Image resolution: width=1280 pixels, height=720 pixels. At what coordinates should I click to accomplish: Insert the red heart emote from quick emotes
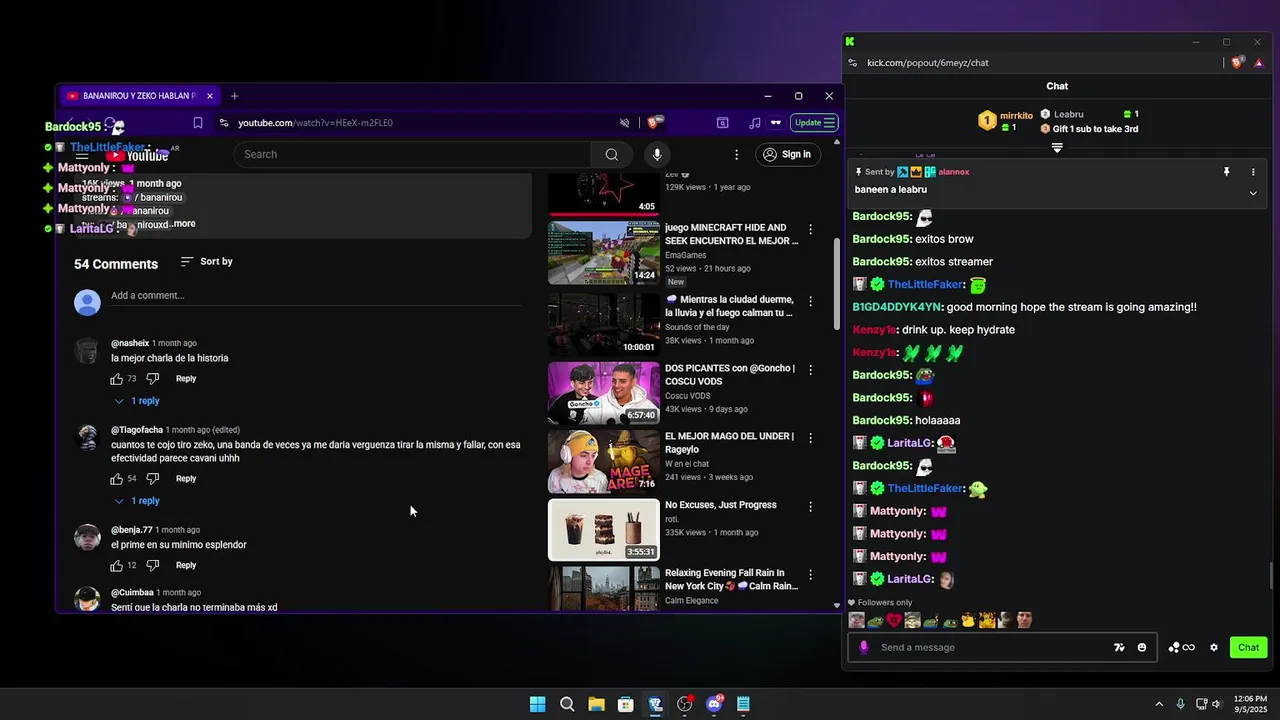894,620
